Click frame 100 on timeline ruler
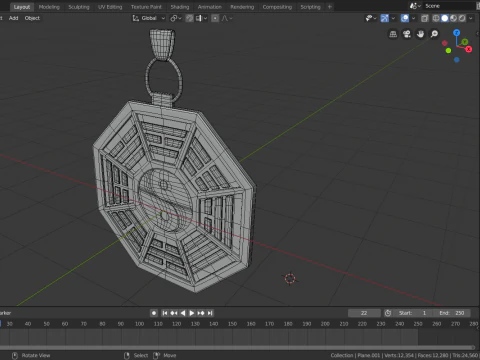The image size is (480, 360). coord(139,324)
